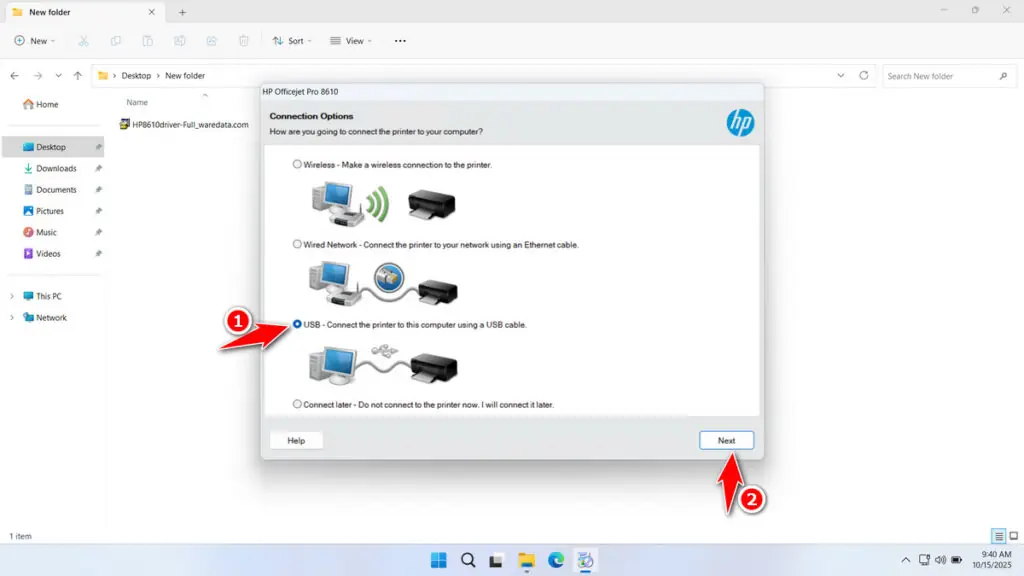Click the Paste icon in Explorer toolbar
The width and height of the screenshot is (1024, 576).
click(148, 40)
